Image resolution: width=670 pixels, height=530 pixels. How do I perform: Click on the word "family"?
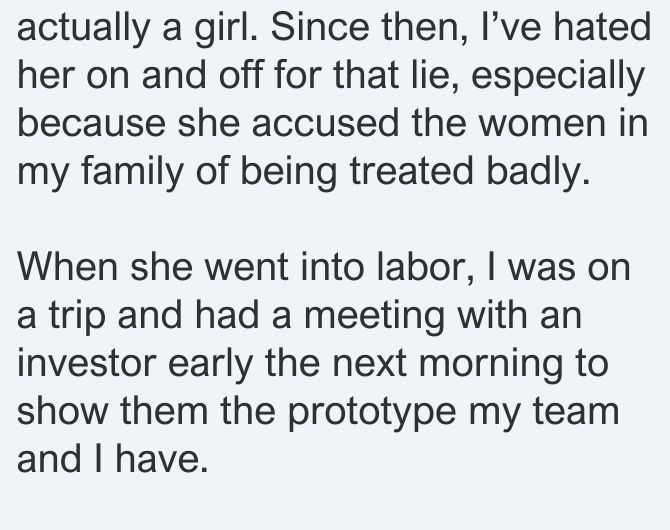tap(132, 173)
